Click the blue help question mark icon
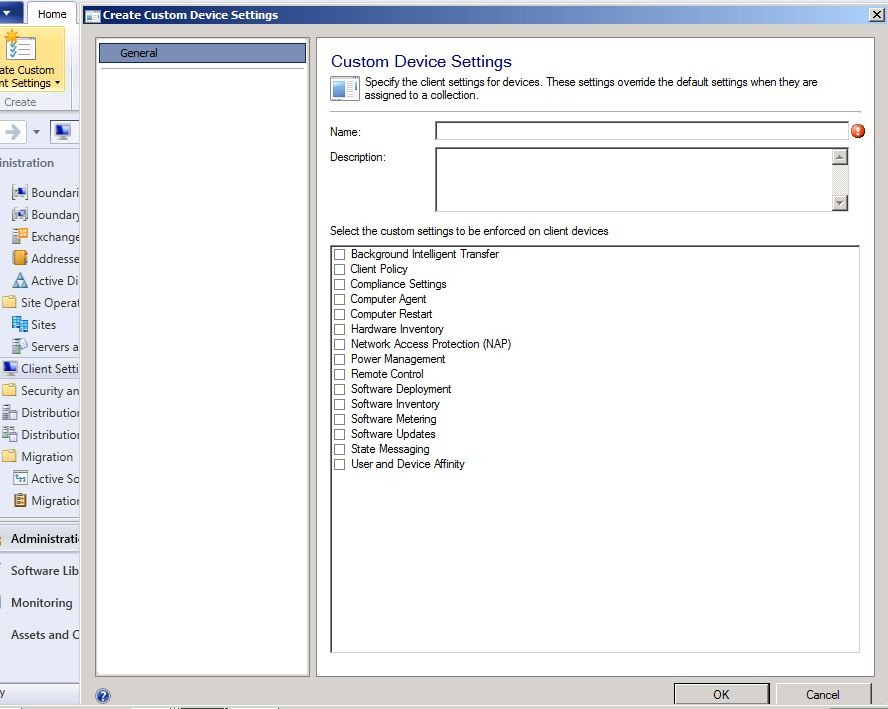This screenshot has height=709, width=888. [x=103, y=695]
